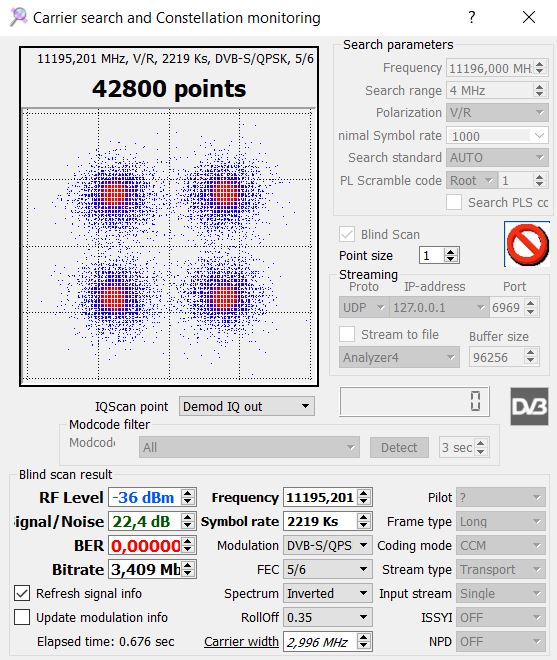557x660 pixels.
Task: Click the question mark help button
Action: (472, 17)
